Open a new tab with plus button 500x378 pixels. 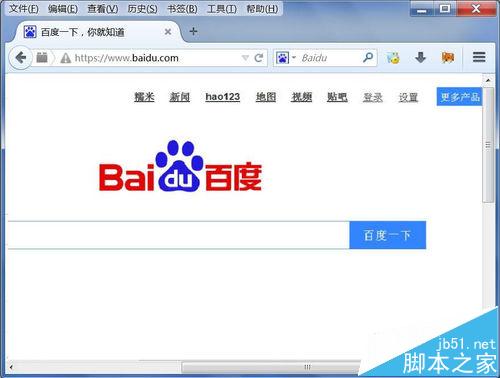(x=193, y=32)
